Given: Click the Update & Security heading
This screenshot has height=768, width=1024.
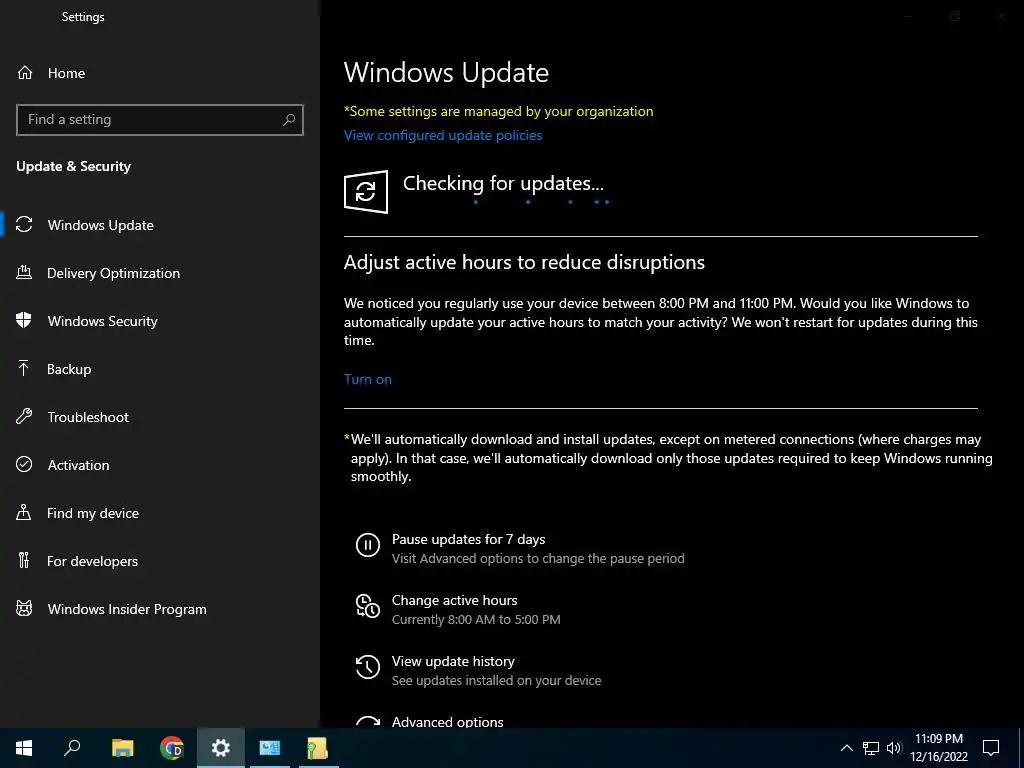Looking at the screenshot, I should (73, 166).
